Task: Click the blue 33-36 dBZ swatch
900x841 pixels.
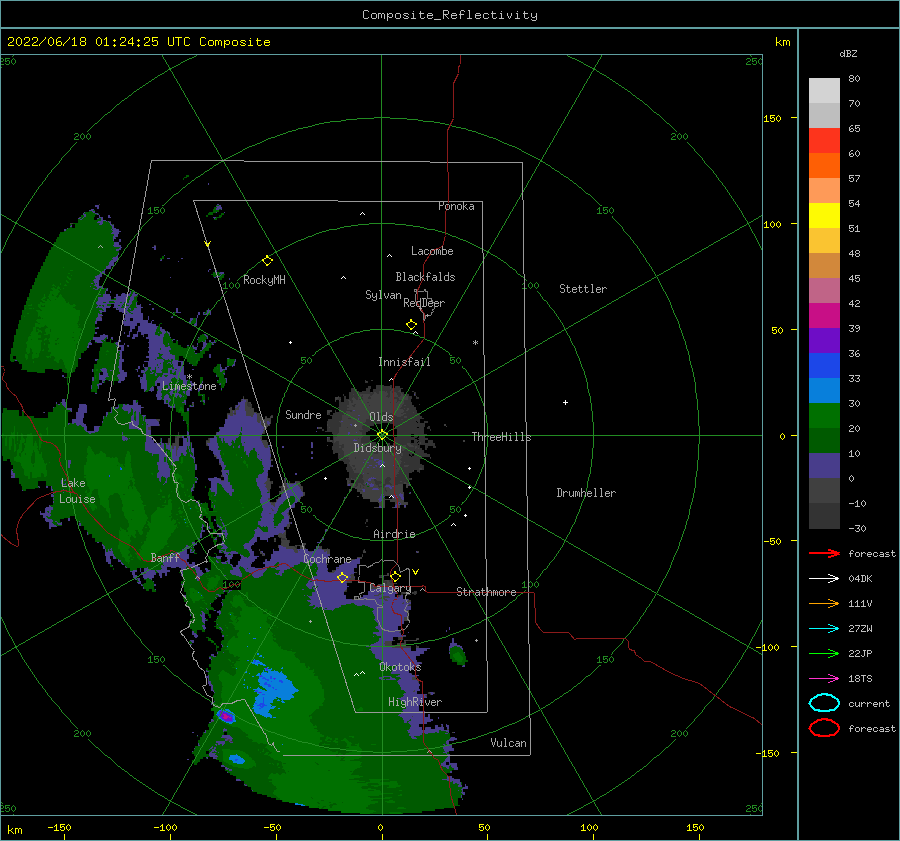Action: 824,365
